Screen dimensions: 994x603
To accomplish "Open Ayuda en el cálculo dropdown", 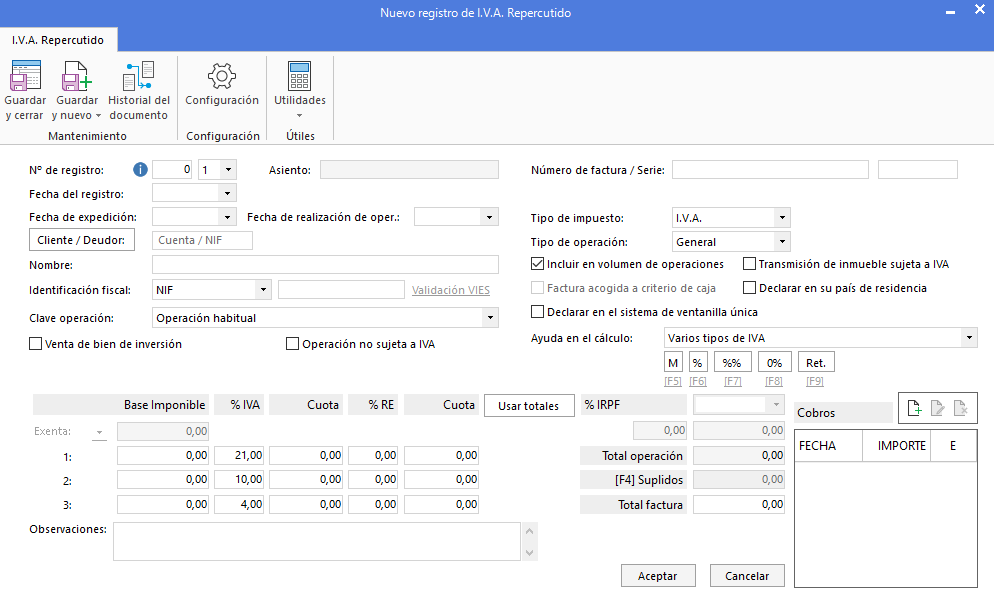I will point(969,338).
